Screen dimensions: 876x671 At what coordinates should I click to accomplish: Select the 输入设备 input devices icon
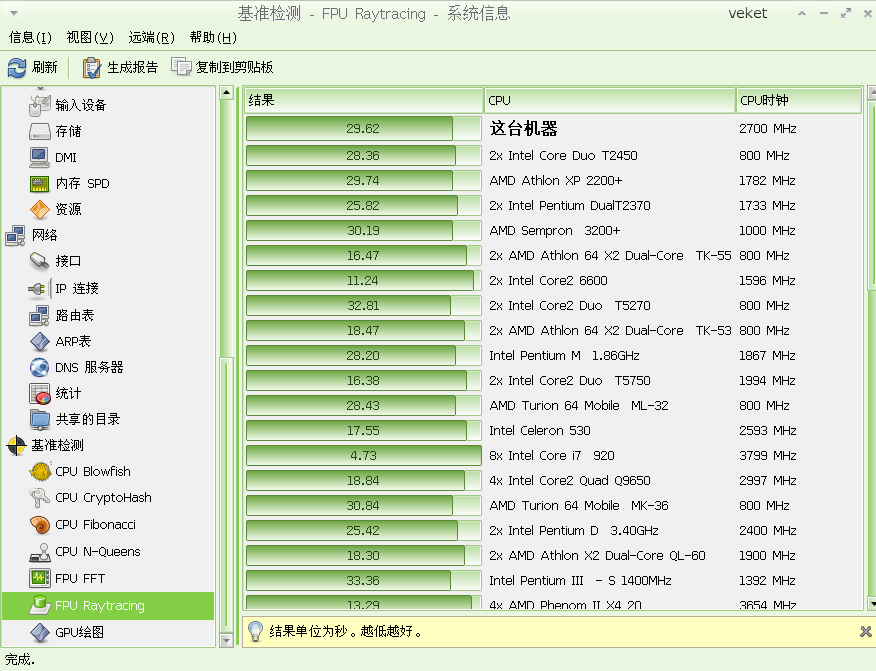point(40,105)
